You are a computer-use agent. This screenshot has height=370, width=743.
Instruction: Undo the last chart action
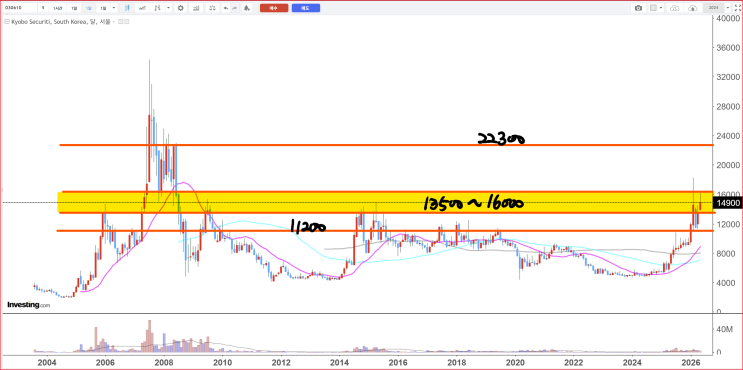pyautogui.click(x=226, y=8)
